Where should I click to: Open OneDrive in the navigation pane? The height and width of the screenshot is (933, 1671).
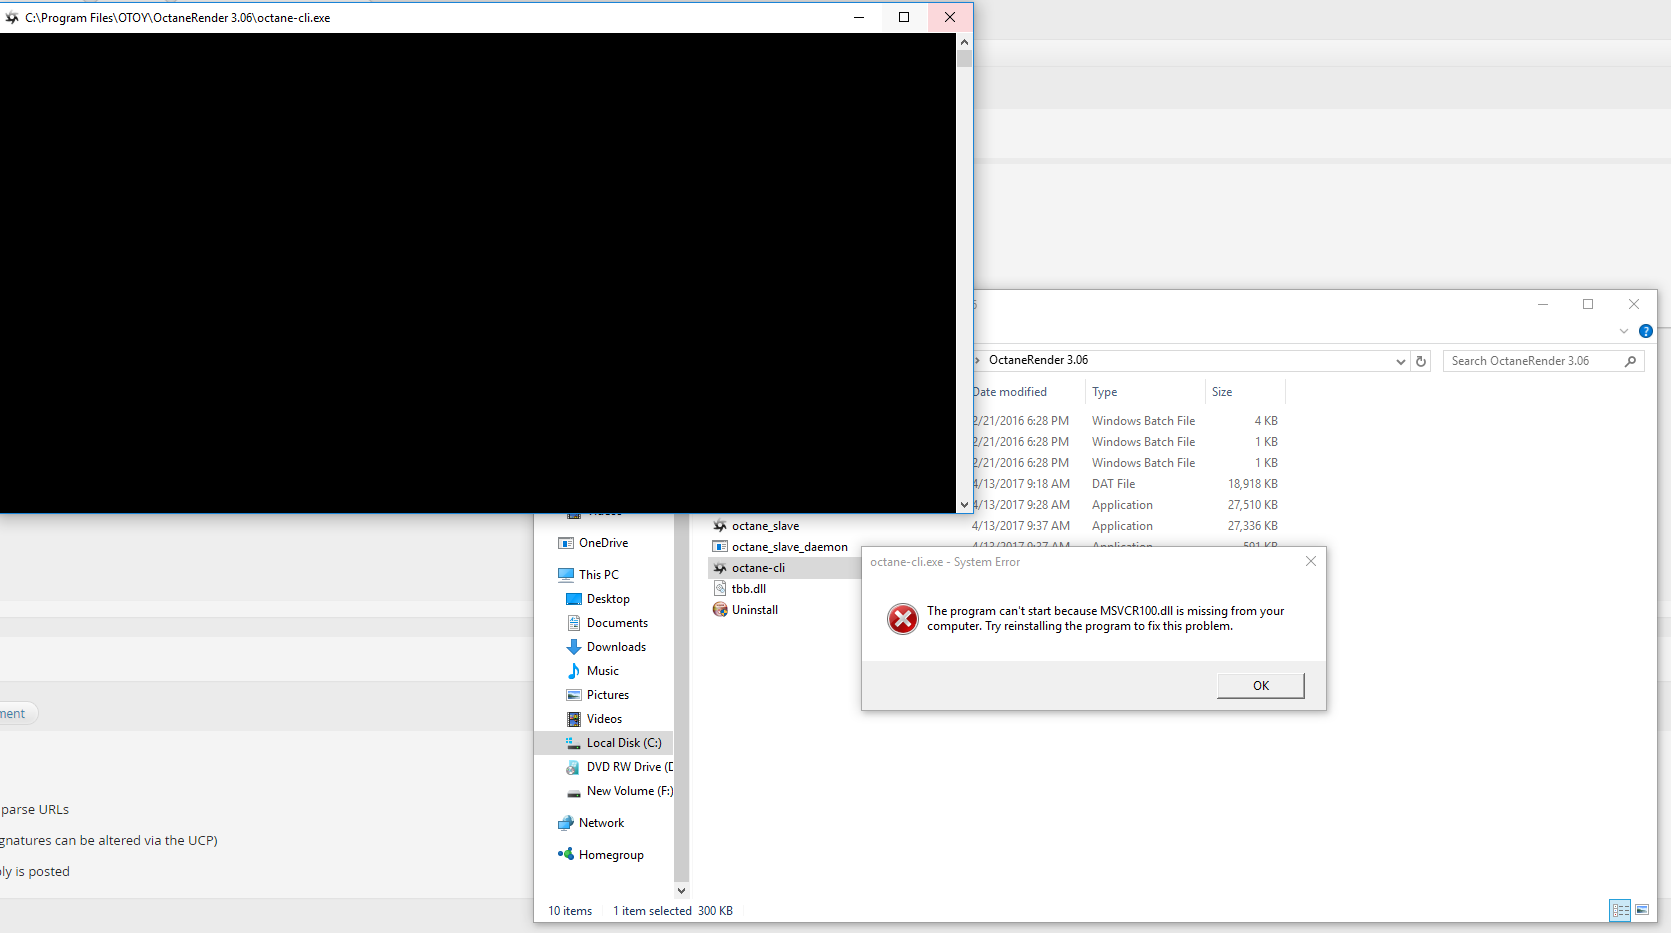coord(603,543)
